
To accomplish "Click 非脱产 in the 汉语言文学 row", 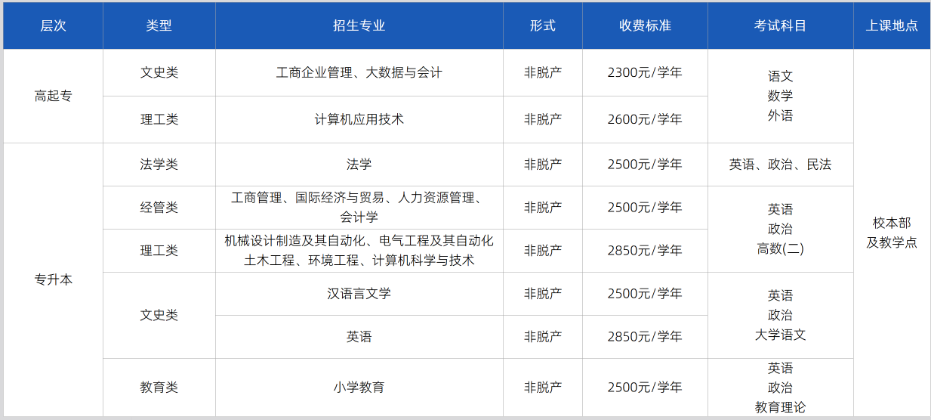I will 543,293.
